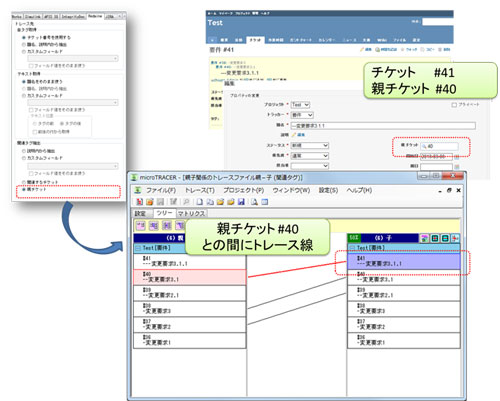Open ヘルプ(H) menu in microTRACER
The width and height of the screenshot is (500, 401).
(359, 190)
